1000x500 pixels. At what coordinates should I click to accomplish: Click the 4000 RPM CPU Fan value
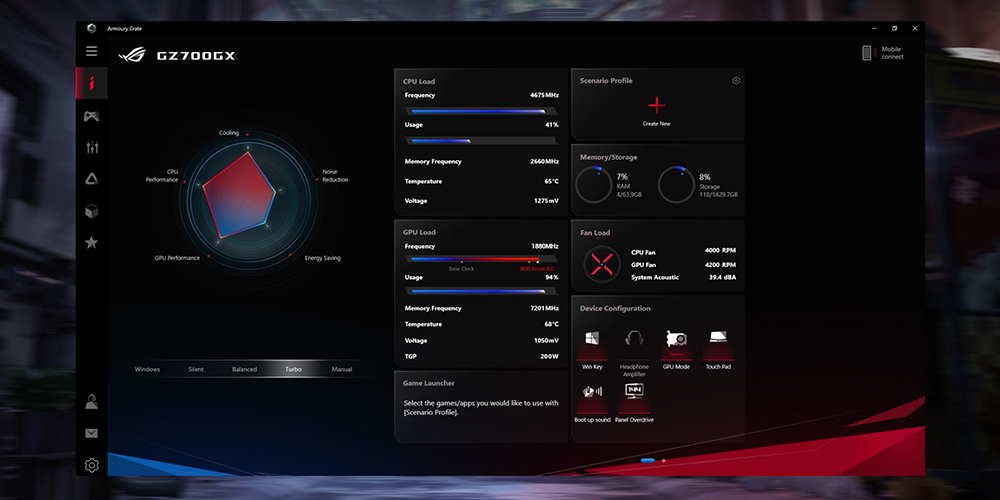click(720, 251)
